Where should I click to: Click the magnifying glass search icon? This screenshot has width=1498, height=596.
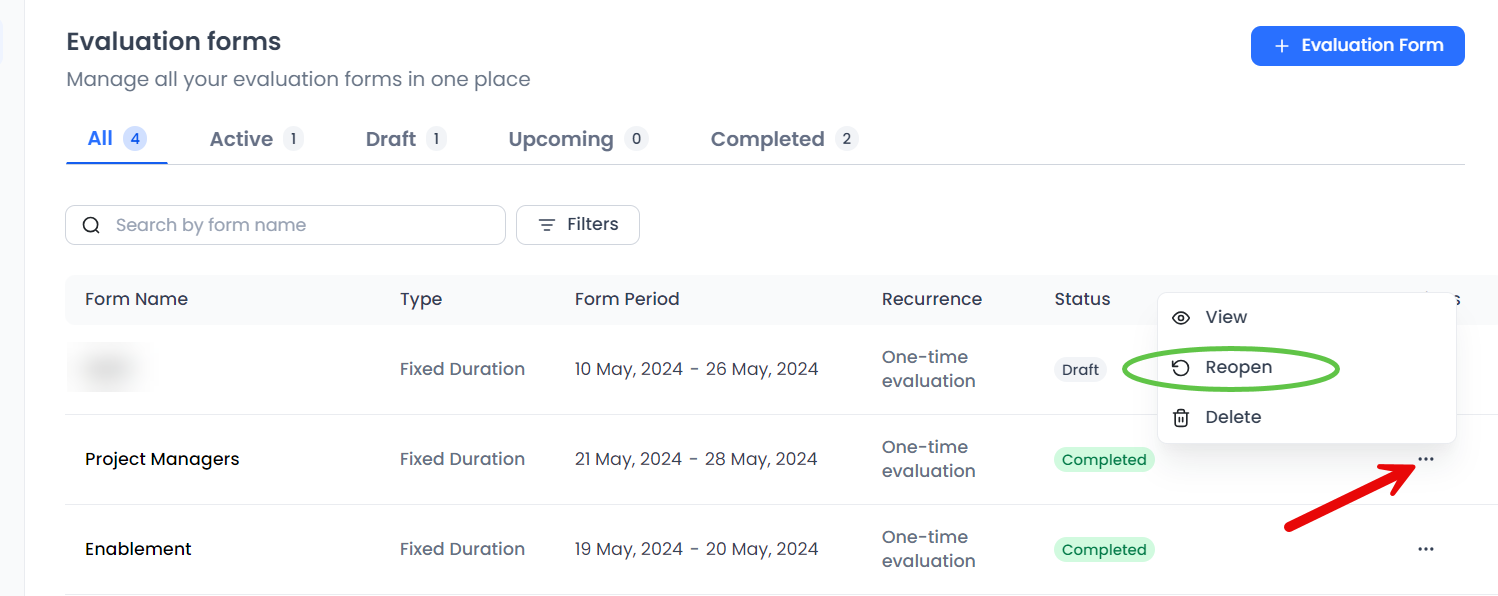click(x=91, y=225)
